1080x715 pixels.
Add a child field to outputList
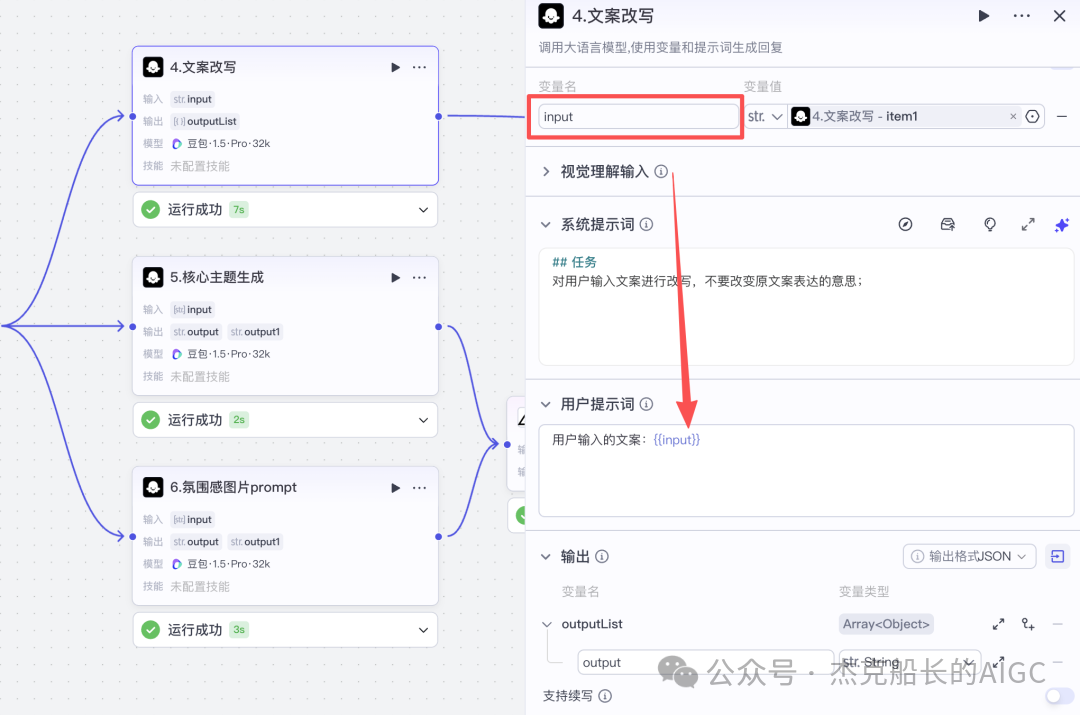point(1028,624)
